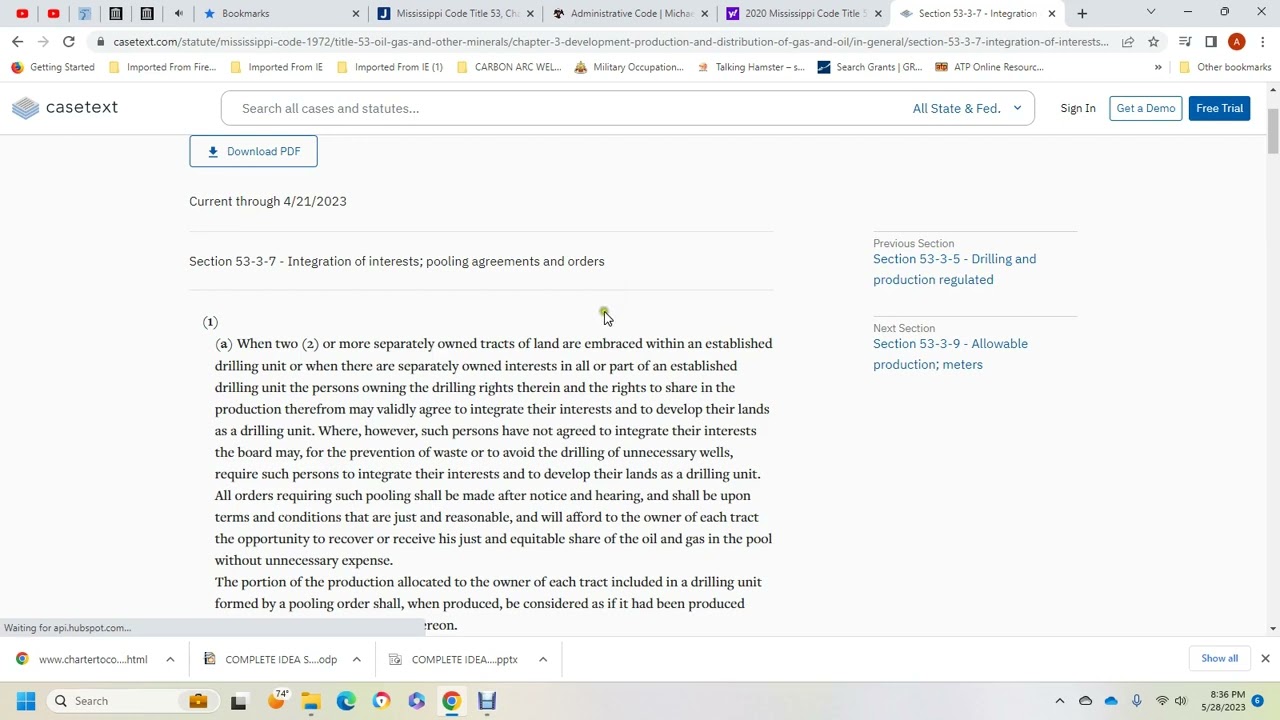Open the share page icon in address bar
This screenshot has width=1280, height=720.
1128,42
